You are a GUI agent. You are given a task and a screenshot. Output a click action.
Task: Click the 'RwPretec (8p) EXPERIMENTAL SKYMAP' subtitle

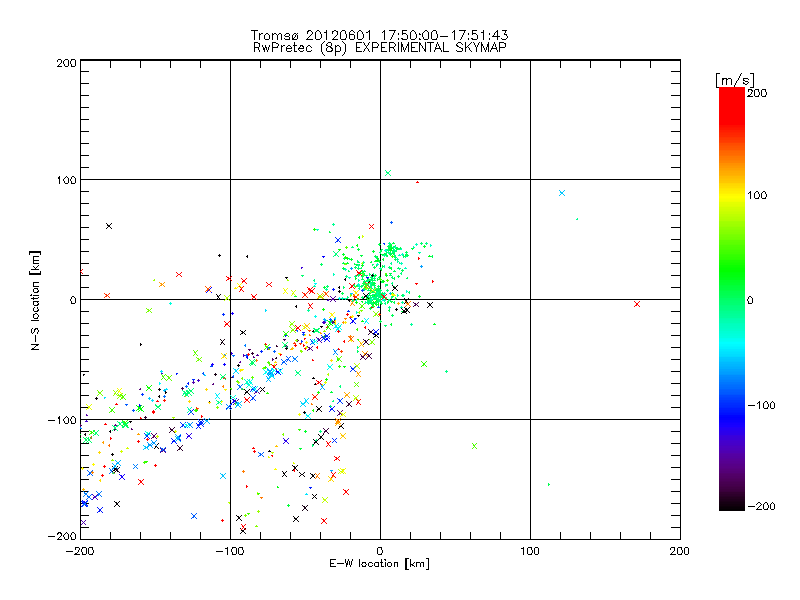coord(380,48)
